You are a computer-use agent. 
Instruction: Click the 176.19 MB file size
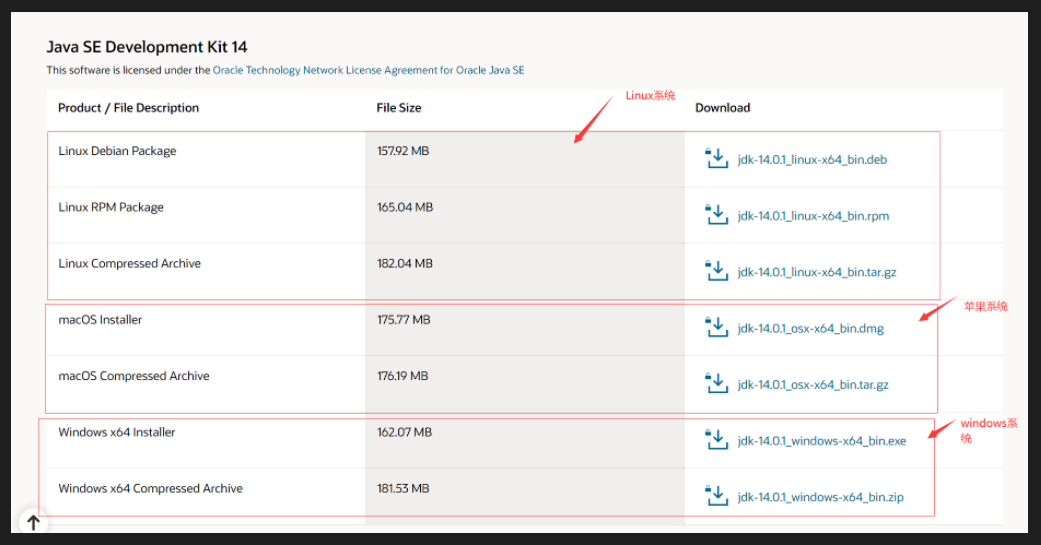[403, 376]
